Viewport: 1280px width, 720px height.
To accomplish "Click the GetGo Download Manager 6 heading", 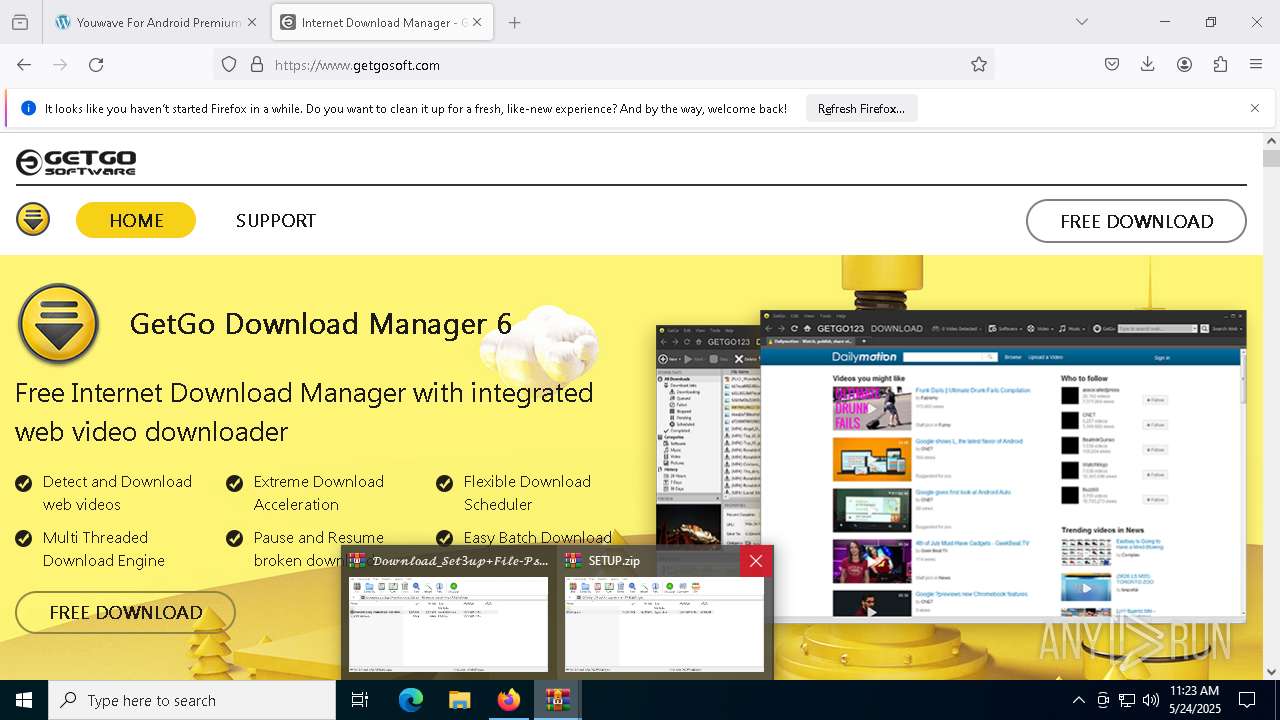I will [321, 324].
